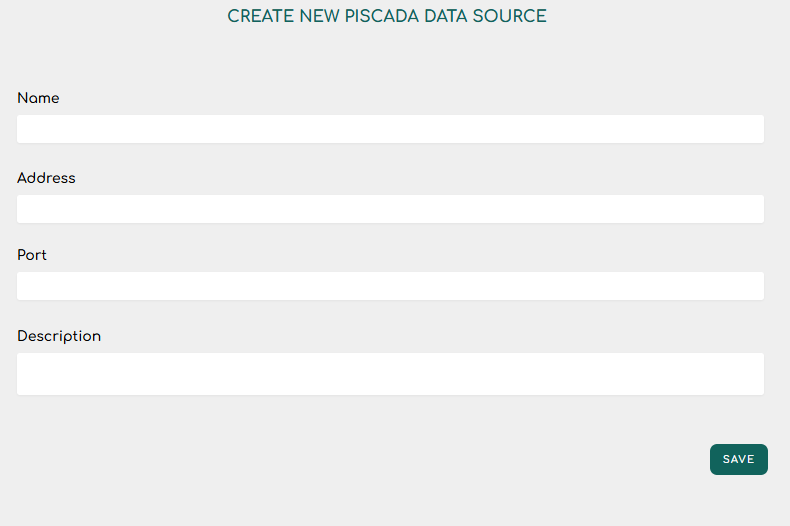790x526 pixels.
Task: Choose the port number entry box
Action: (390, 286)
